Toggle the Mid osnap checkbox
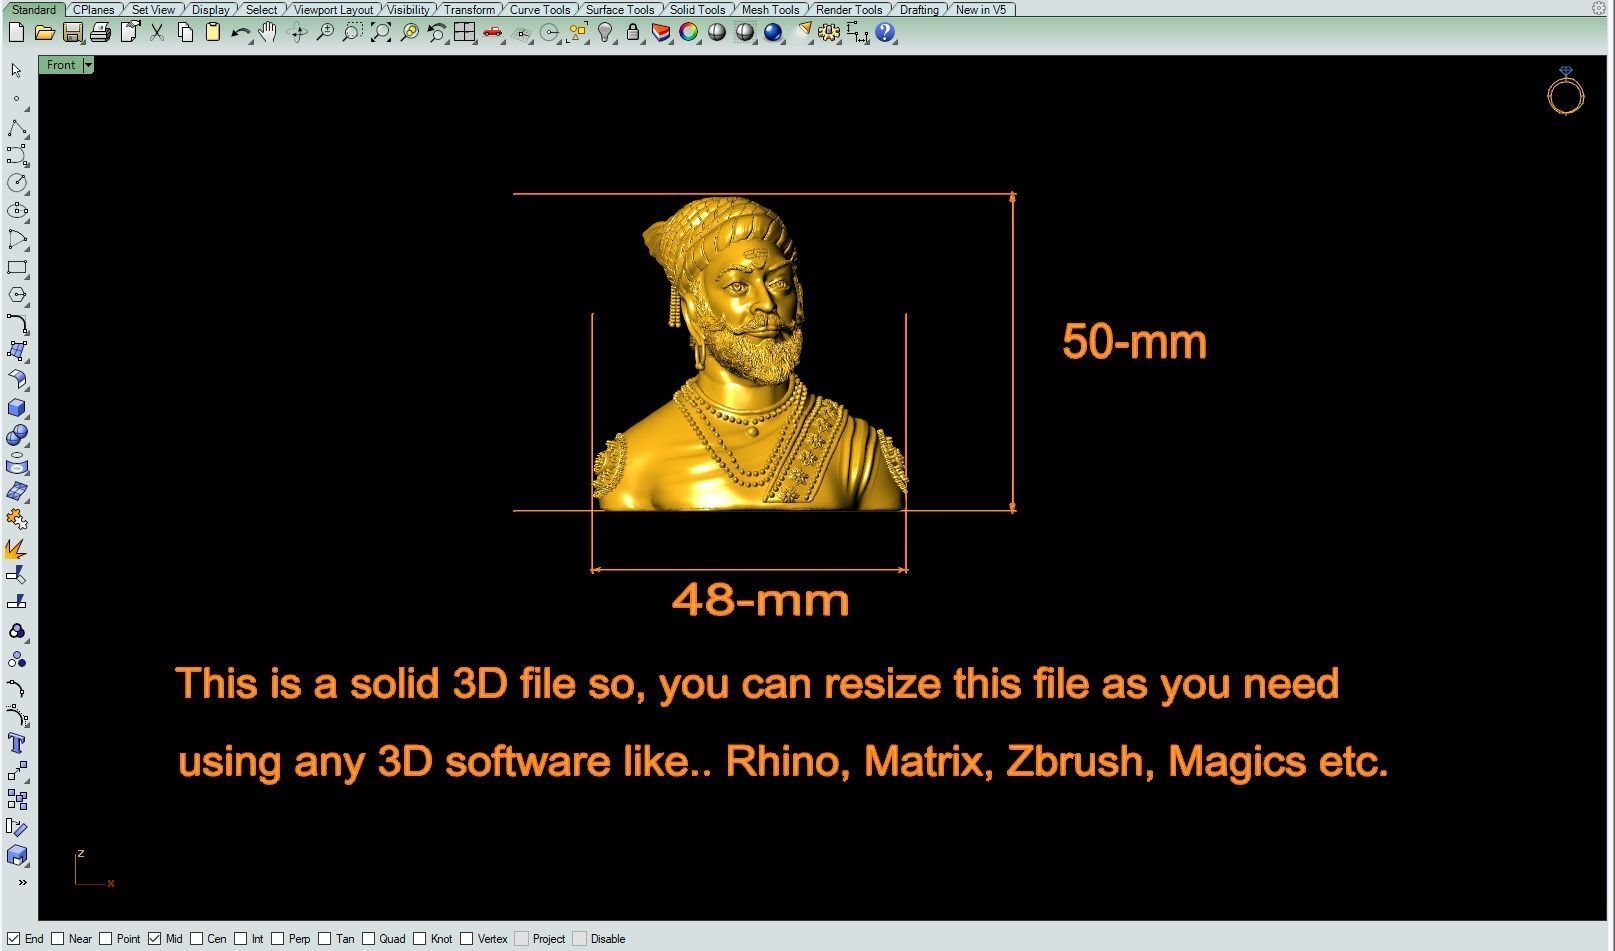 click(154, 938)
